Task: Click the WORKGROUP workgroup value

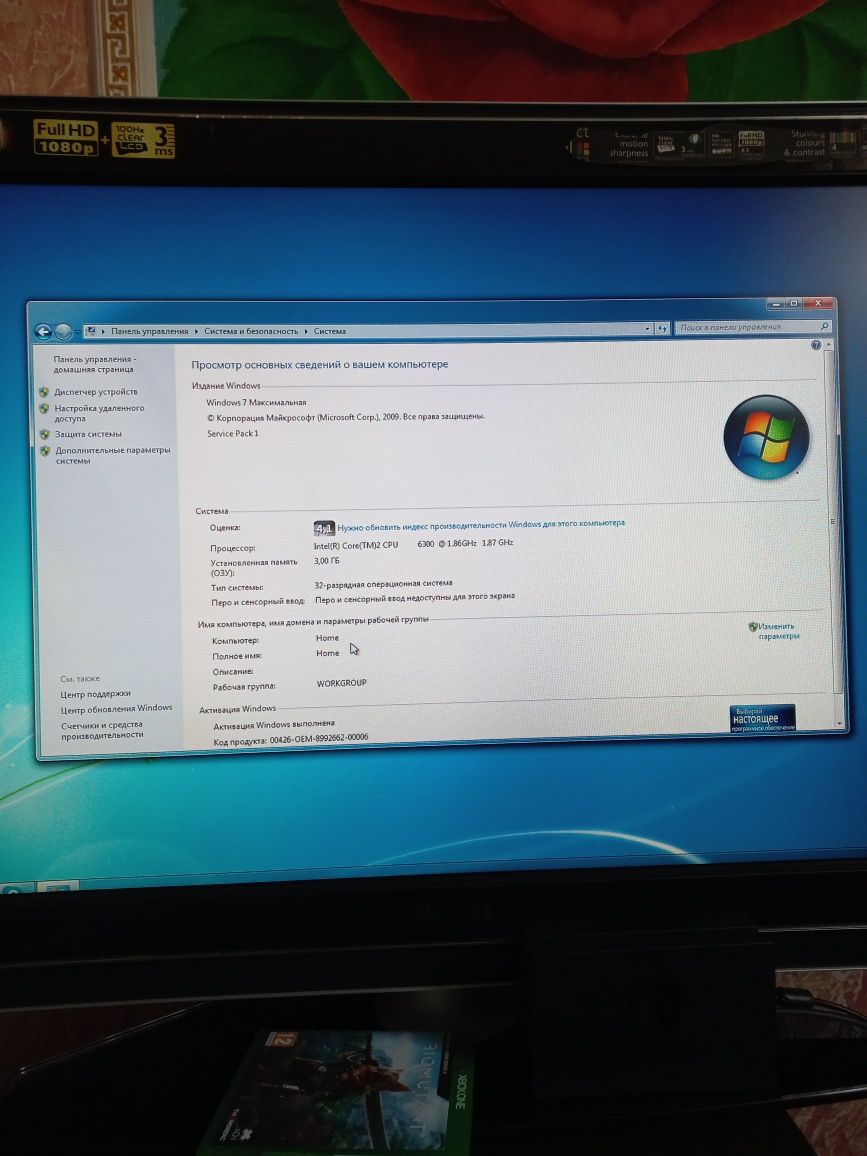Action: (341, 683)
